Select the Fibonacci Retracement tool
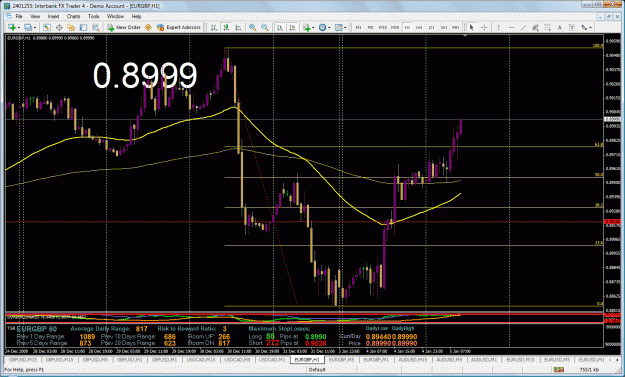Screen dimensions: 625x377 548,27
